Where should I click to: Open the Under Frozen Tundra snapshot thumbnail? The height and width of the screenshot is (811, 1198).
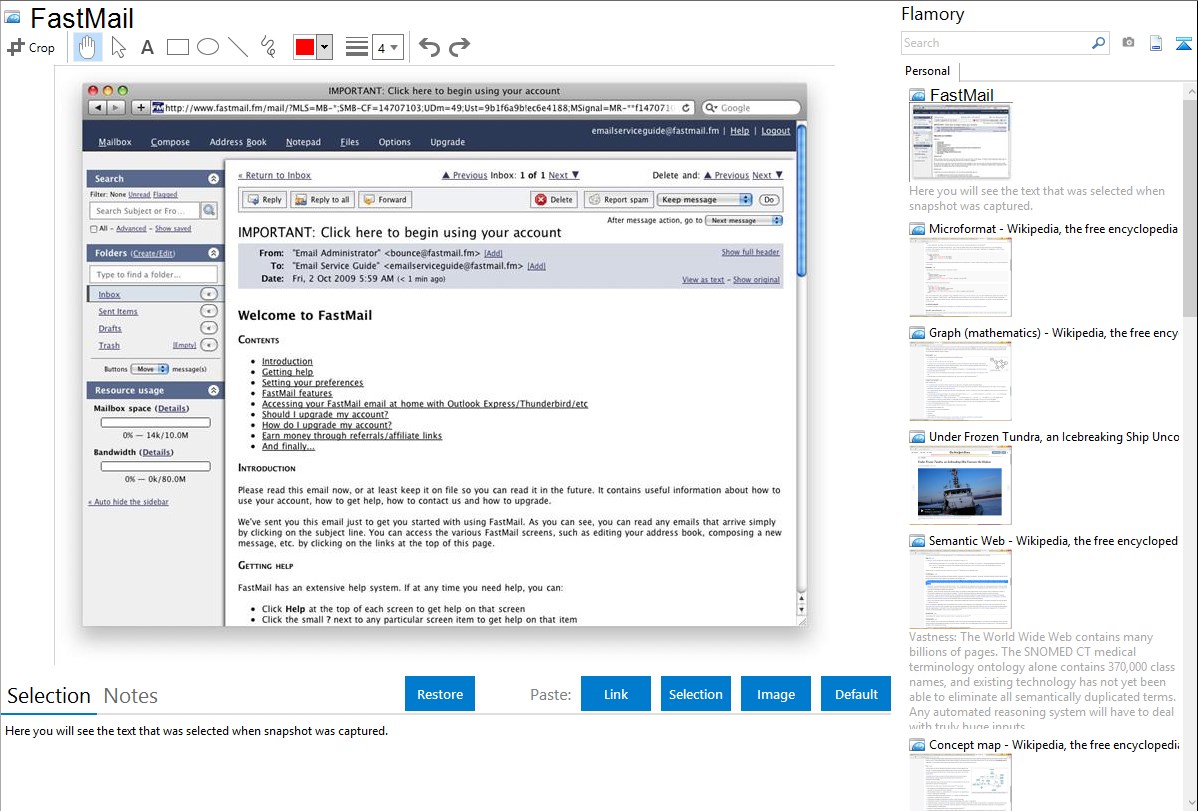960,485
